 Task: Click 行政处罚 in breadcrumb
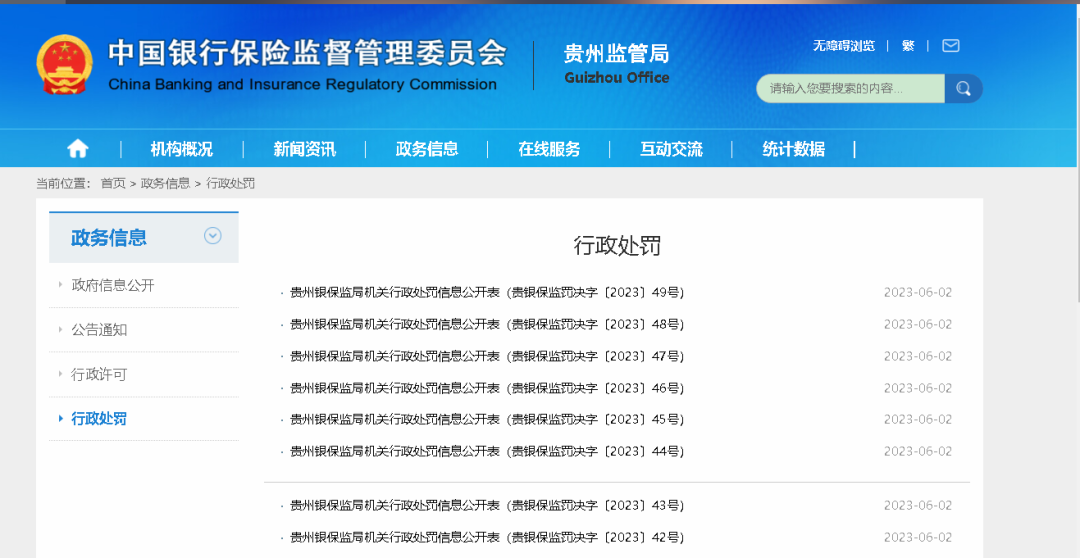pyautogui.click(x=231, y=183)
